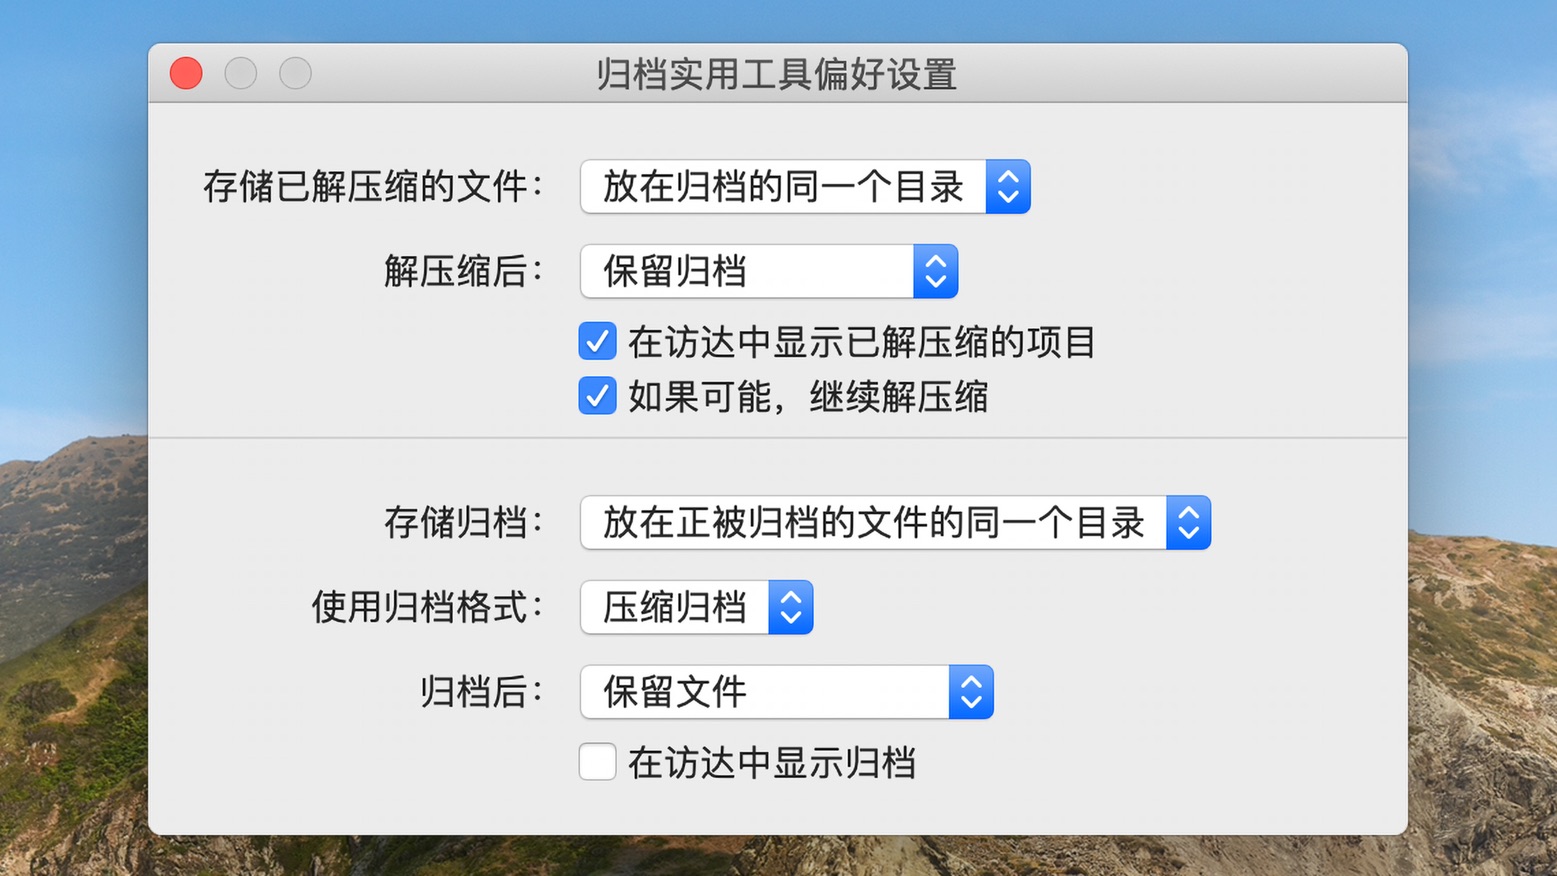Click blue arrows on 放在正被归档的文件的同一个目录 popup

(x=1188, y=522)
